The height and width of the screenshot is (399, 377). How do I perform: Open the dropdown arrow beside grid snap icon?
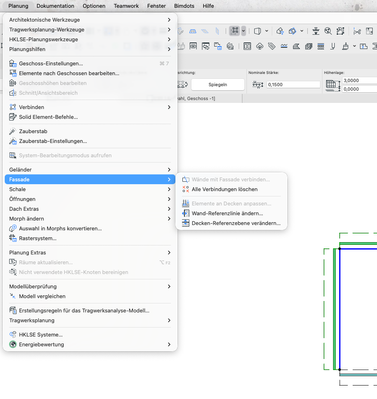(x=243, y=31)
